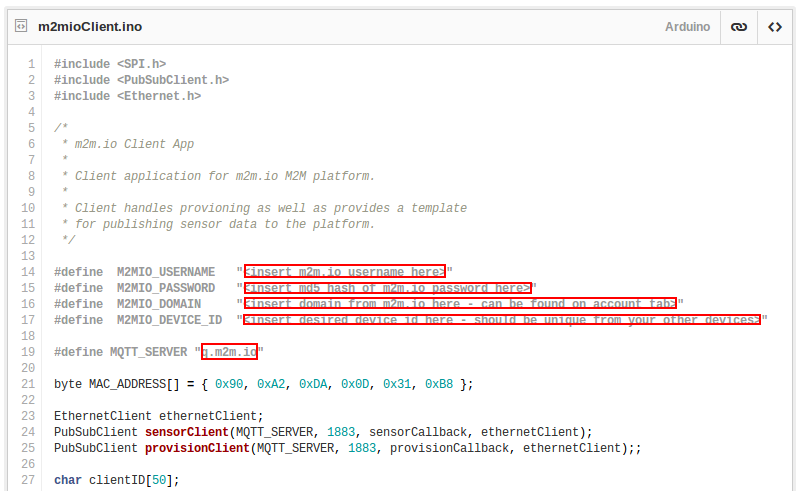The height and width of the screenshot is (491, 799).
Task: Click the M2MIO_USERNAME define name
Action: [166, 272]
